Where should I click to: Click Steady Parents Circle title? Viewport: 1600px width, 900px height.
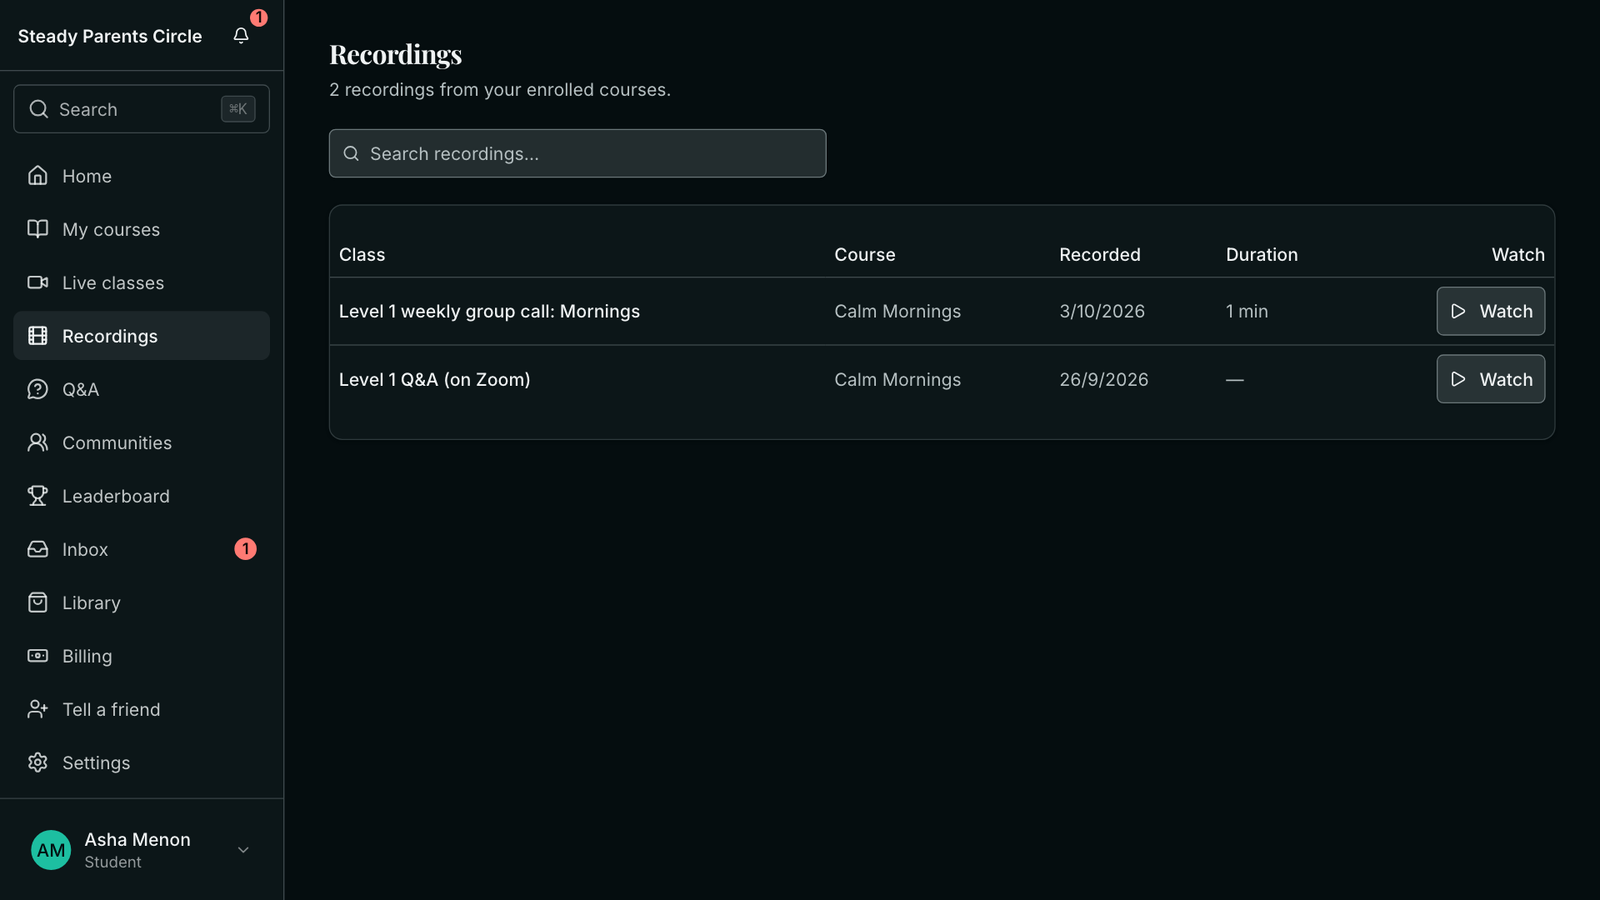coord(110,36)
